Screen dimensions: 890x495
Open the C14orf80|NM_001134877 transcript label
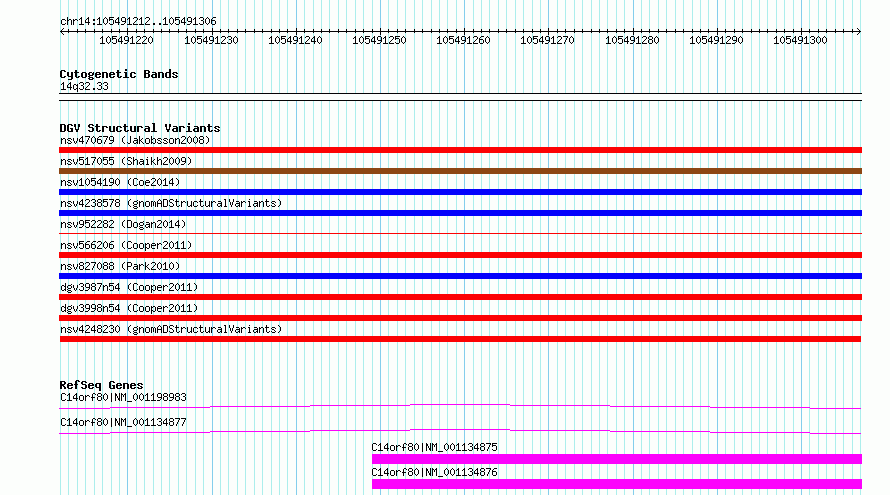click(123, 422)
